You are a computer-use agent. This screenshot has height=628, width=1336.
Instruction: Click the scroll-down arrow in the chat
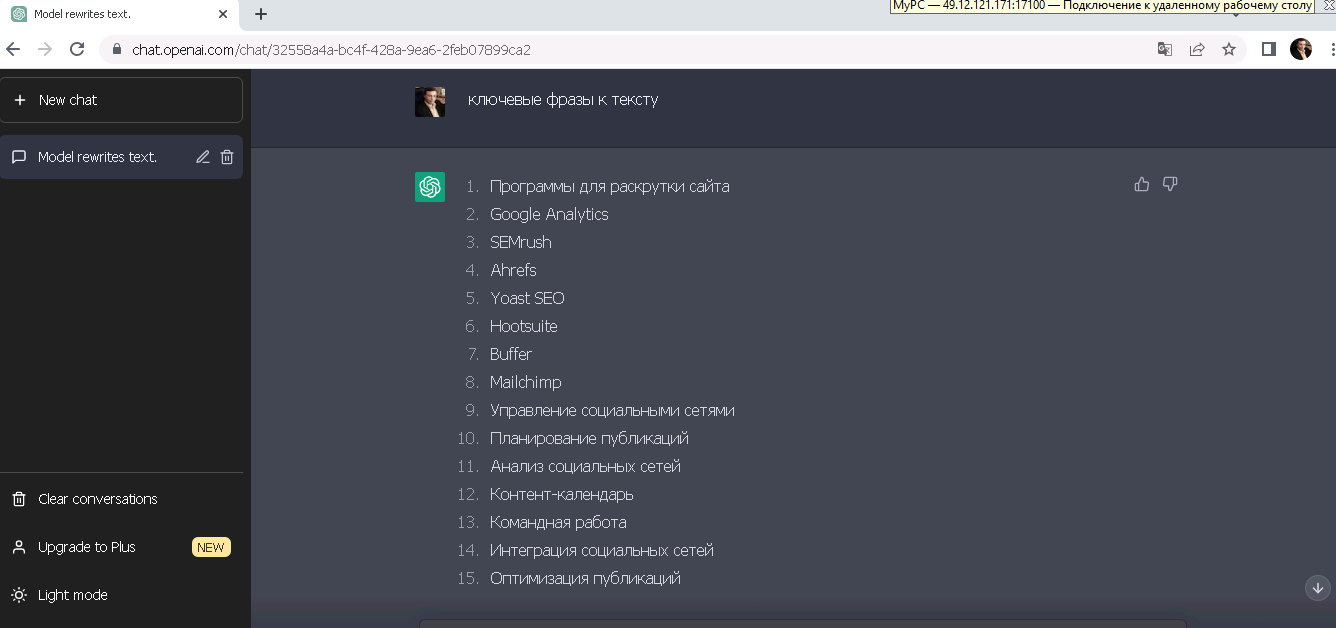[1317, 588]
